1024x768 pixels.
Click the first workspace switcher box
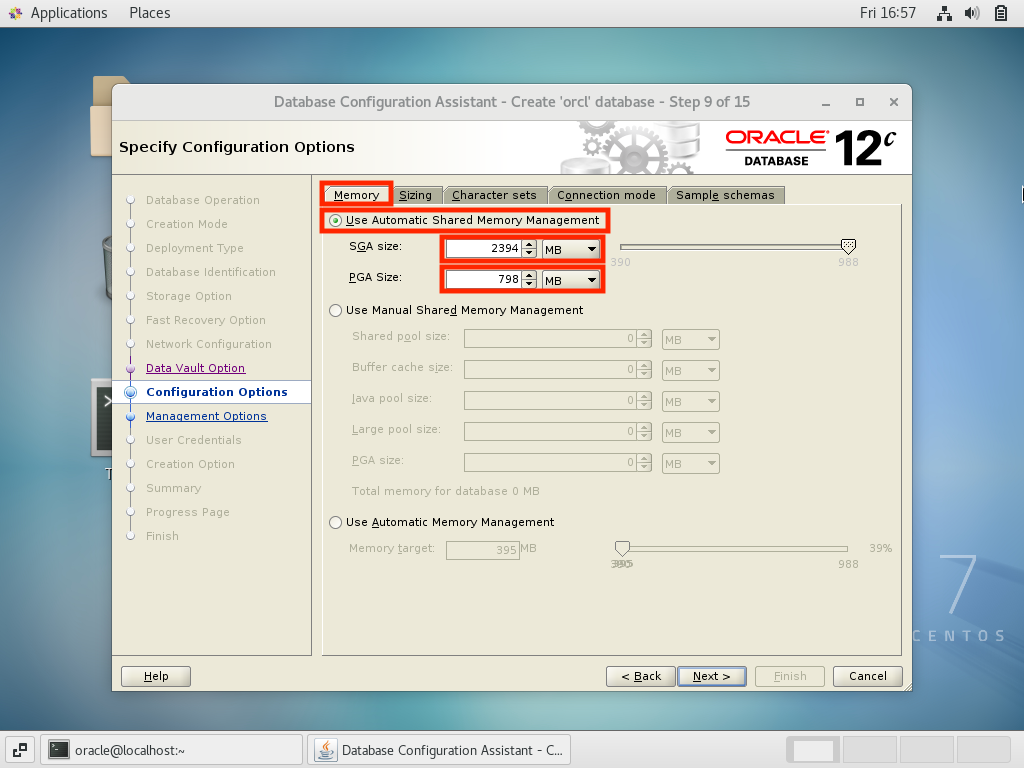point(813,750)
